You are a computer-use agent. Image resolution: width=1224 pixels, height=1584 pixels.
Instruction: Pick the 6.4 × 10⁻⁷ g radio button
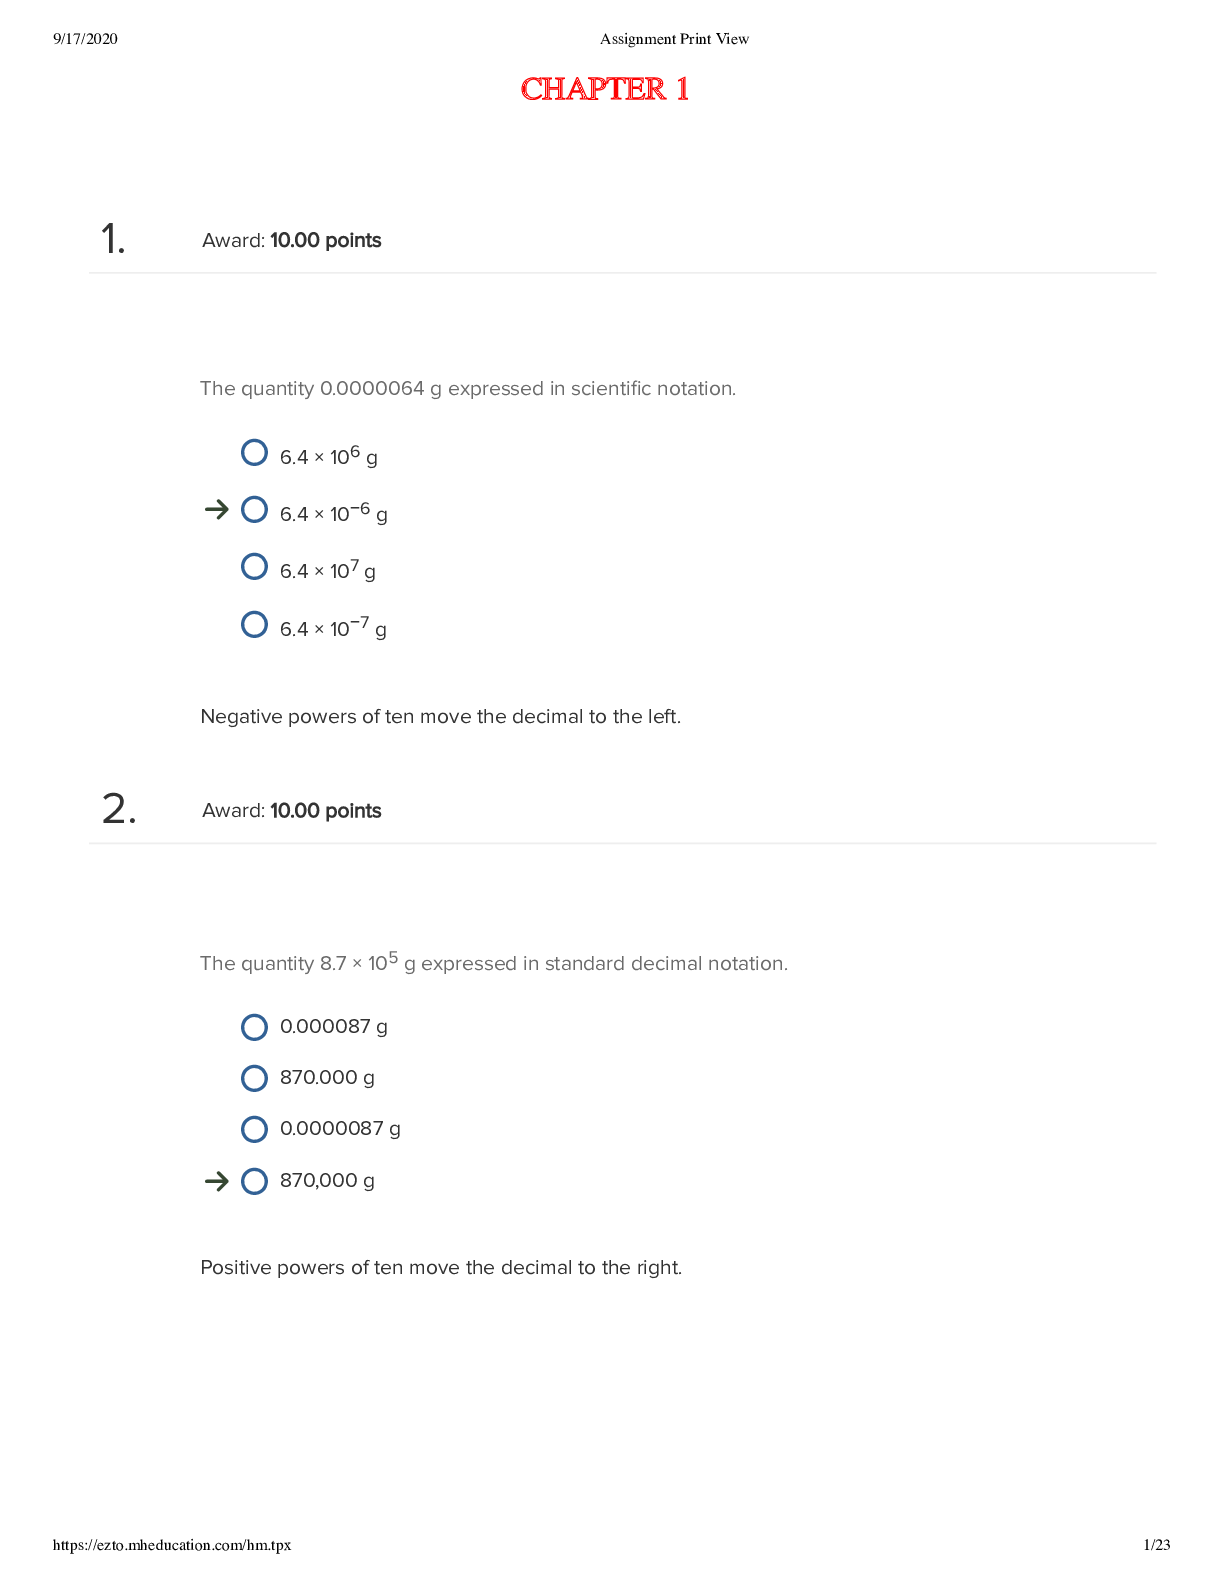point(254,625)
